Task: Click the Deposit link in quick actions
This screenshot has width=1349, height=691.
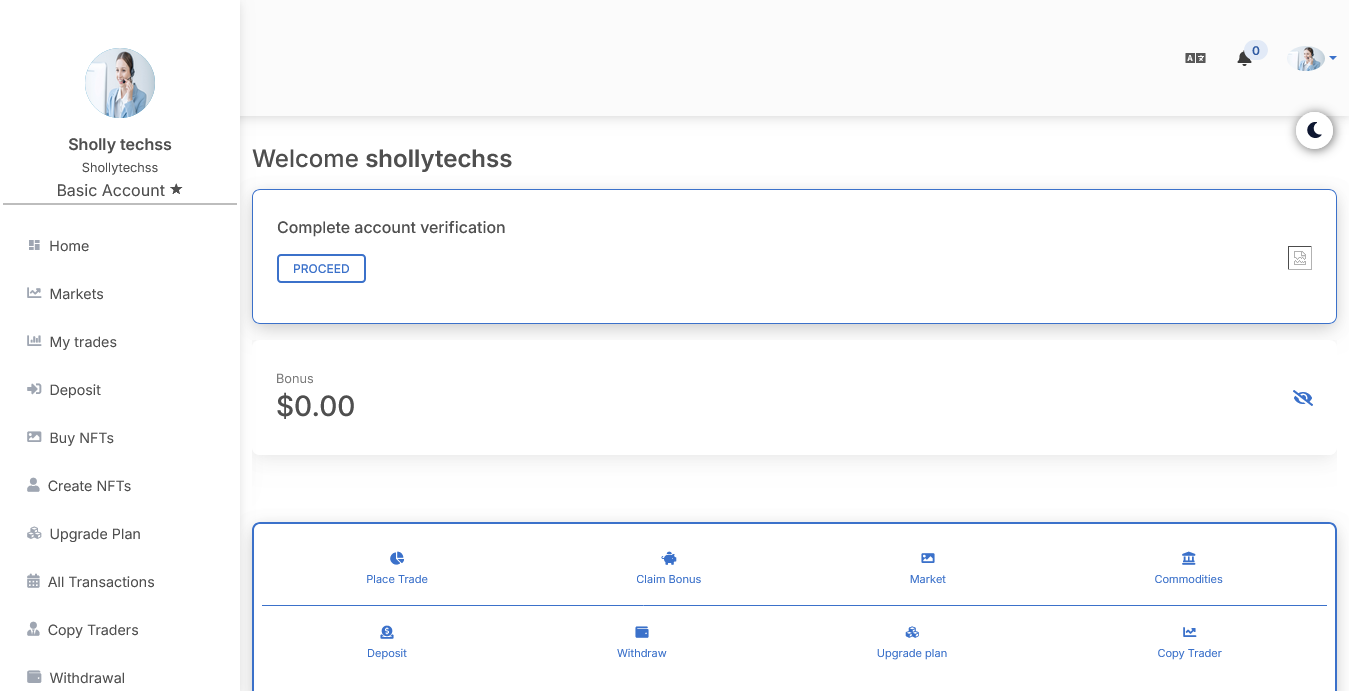Action: [387, 653]
